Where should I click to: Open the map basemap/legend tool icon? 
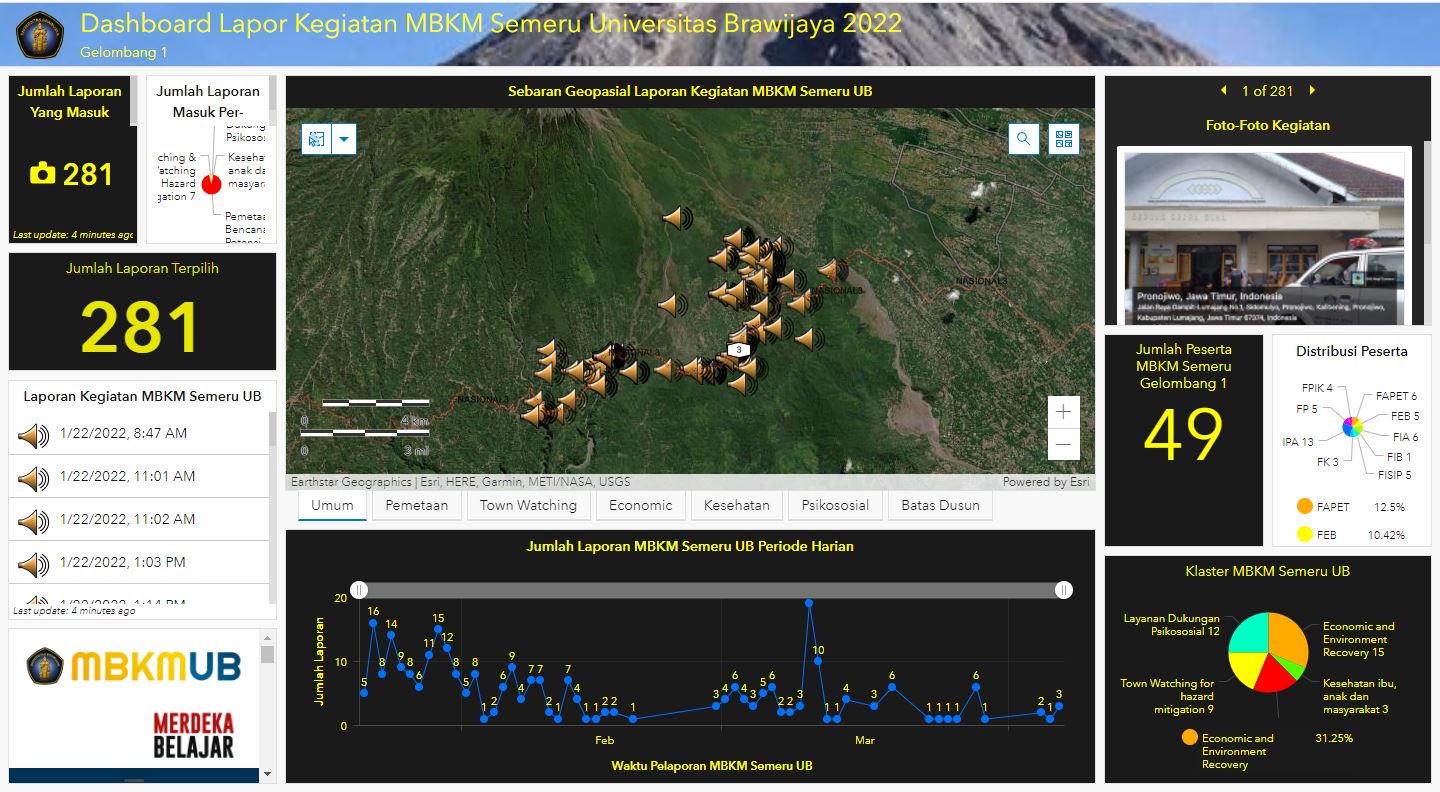tap(316, 139)
